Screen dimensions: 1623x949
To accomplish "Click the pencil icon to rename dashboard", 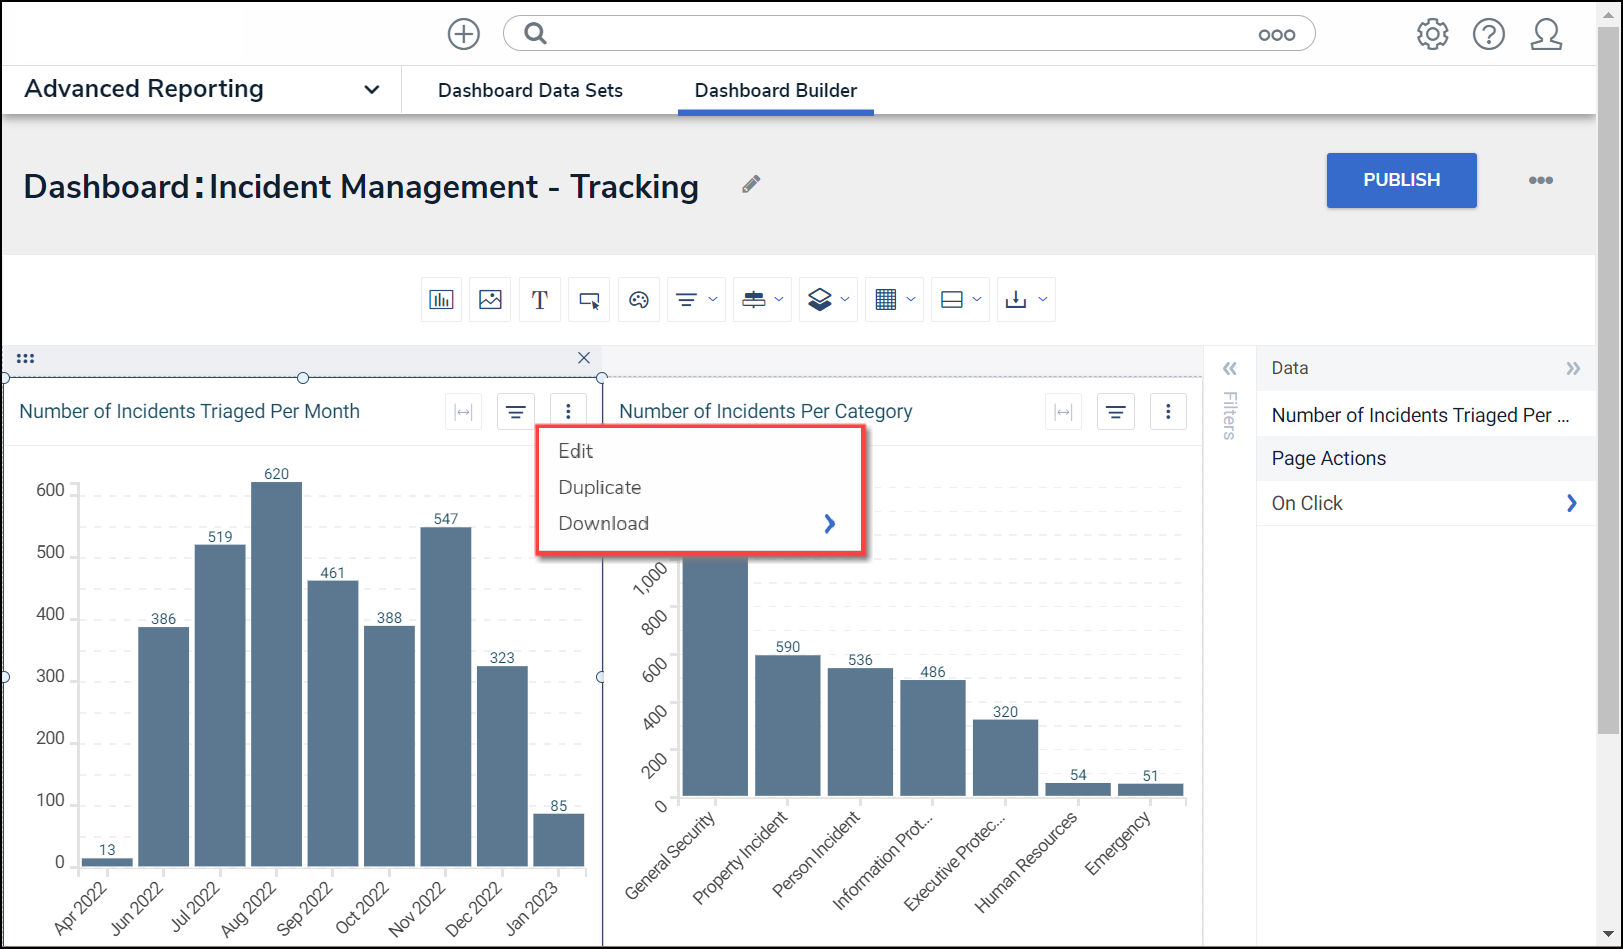I will (751, 184).
